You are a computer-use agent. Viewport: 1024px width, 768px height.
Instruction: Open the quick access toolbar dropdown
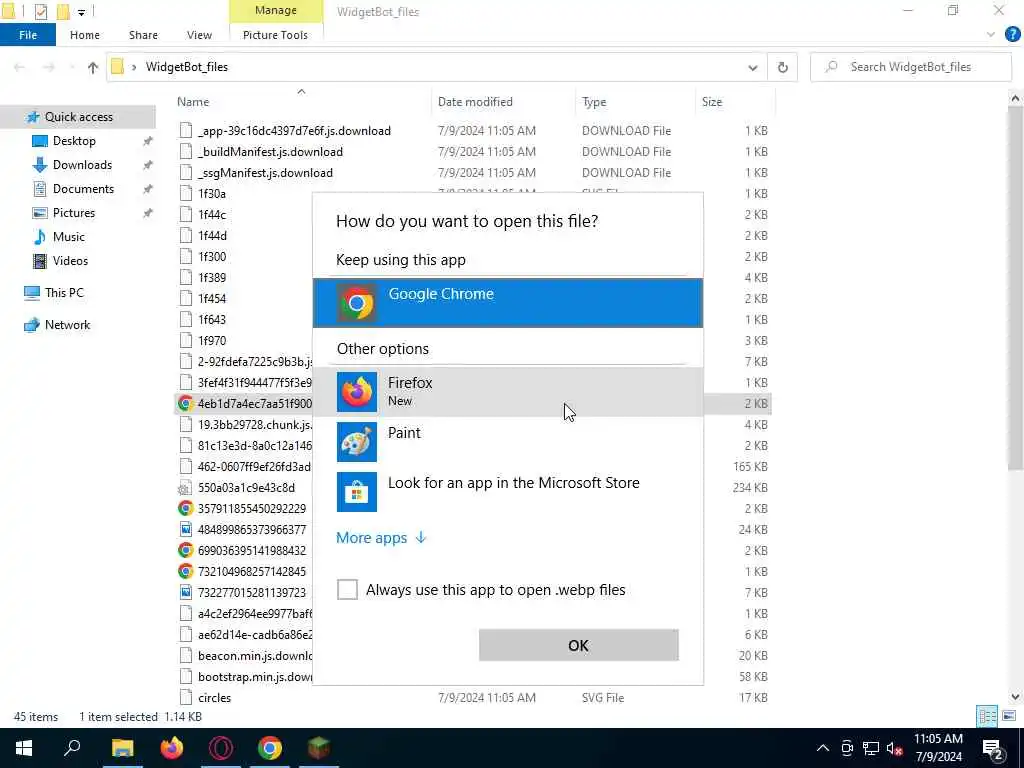point(81,12)
